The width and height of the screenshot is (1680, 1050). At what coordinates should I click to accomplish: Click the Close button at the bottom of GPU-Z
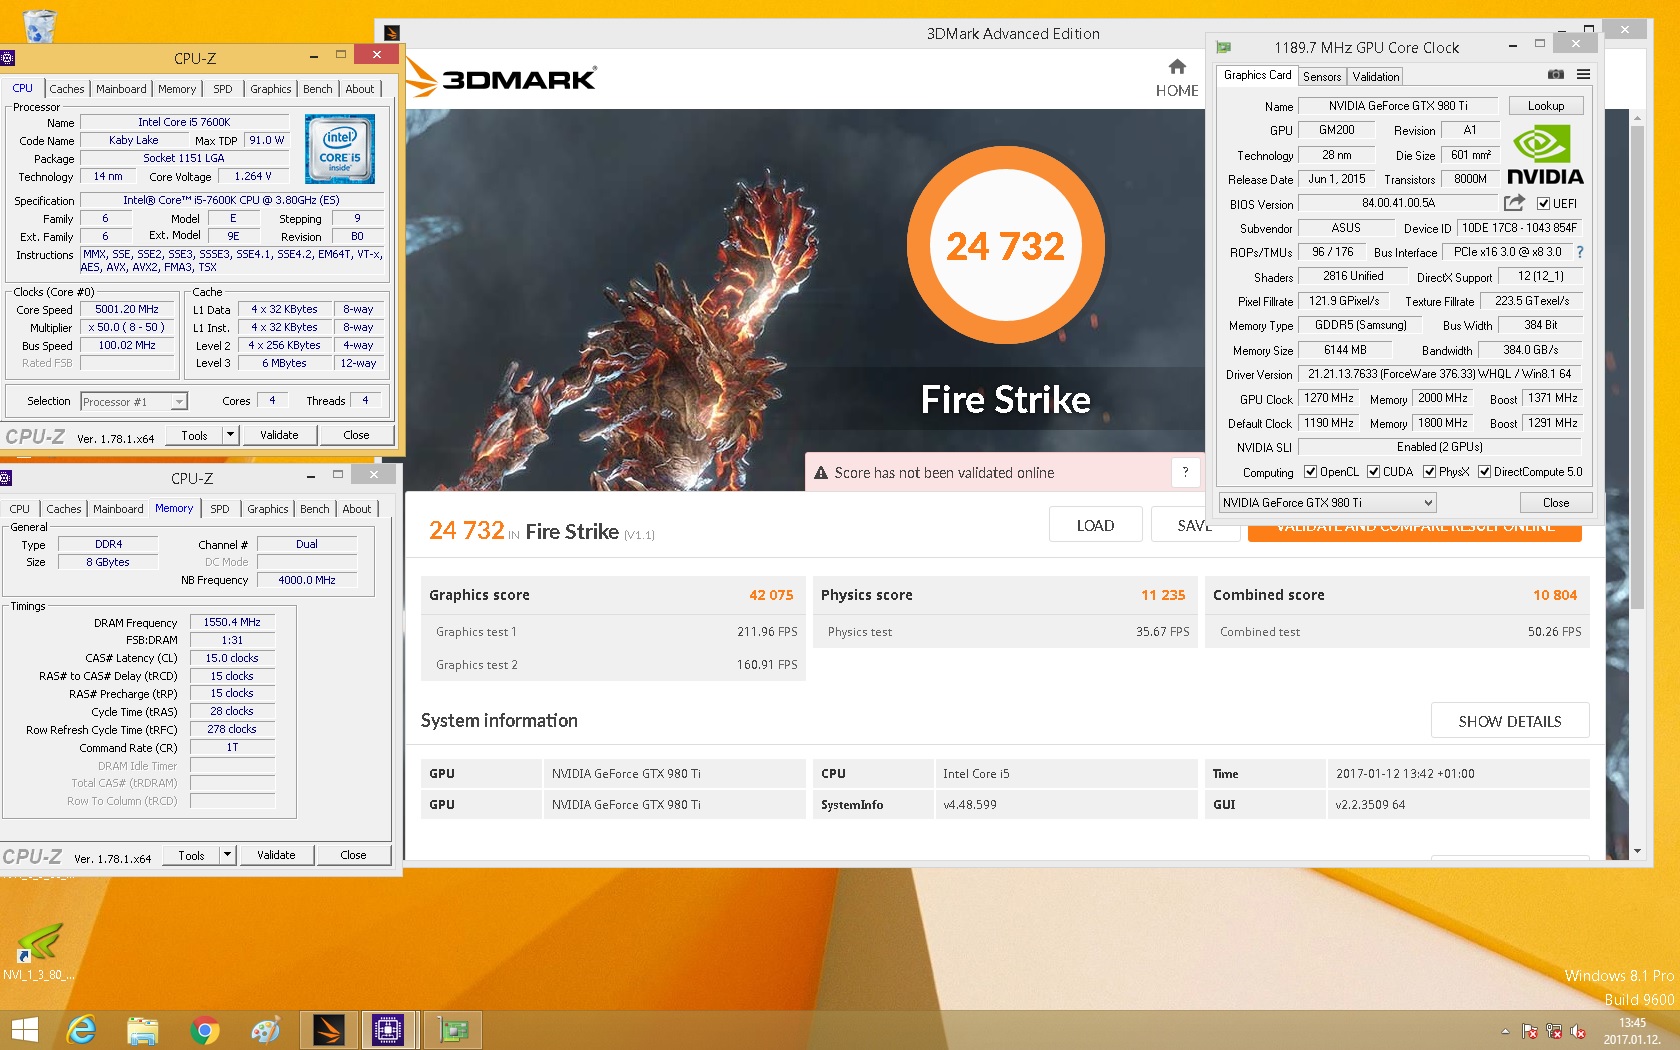coord(1556,503)
